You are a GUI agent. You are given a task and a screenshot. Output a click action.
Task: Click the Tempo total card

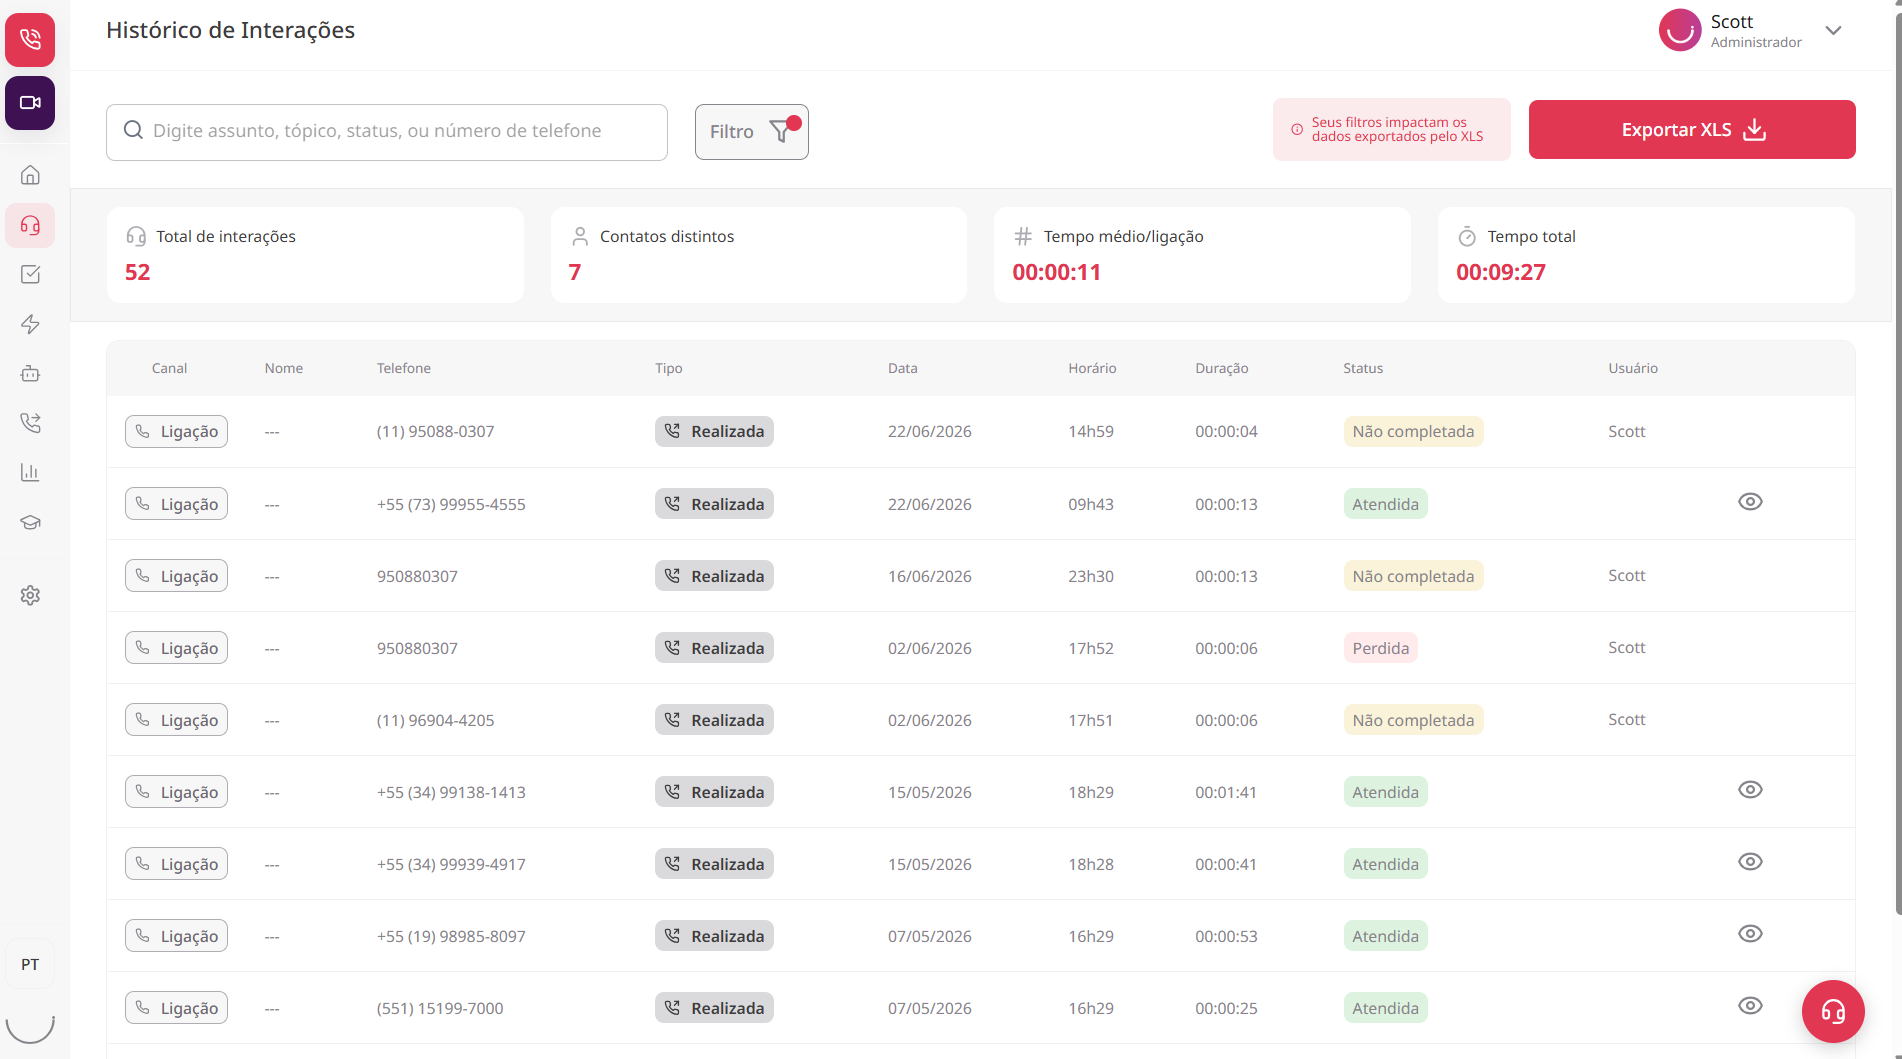coord(1646,255)
